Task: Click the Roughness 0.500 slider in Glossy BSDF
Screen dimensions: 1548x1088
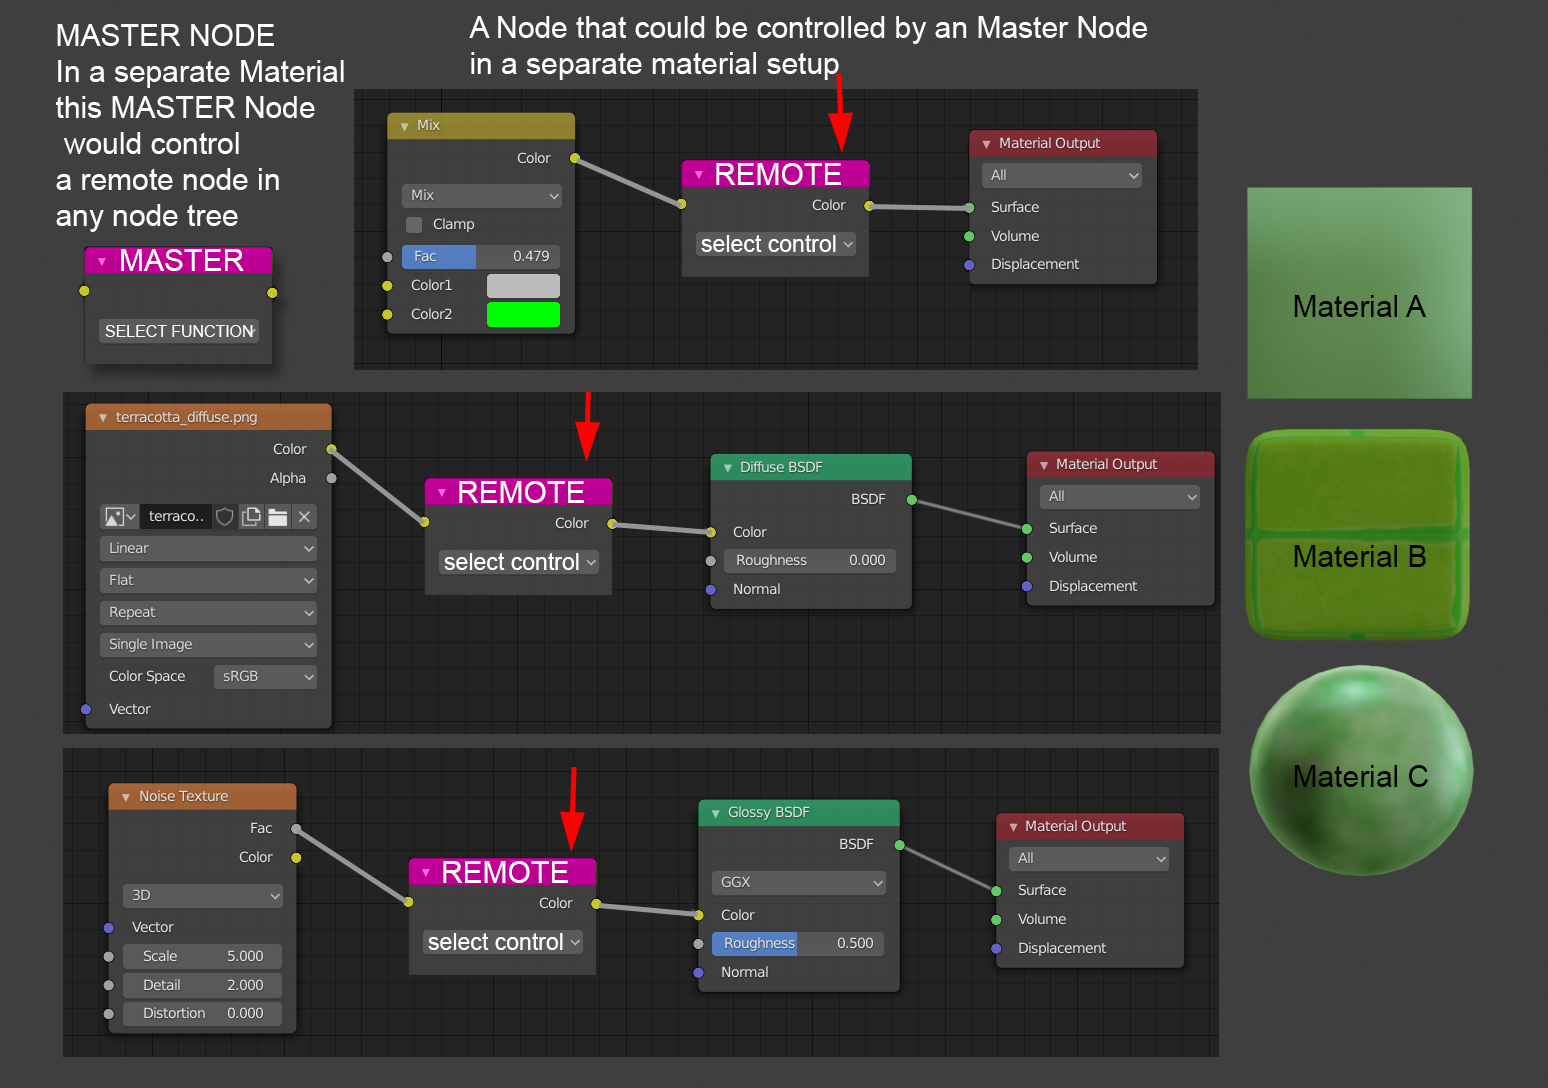Action: tap(798, 943)
